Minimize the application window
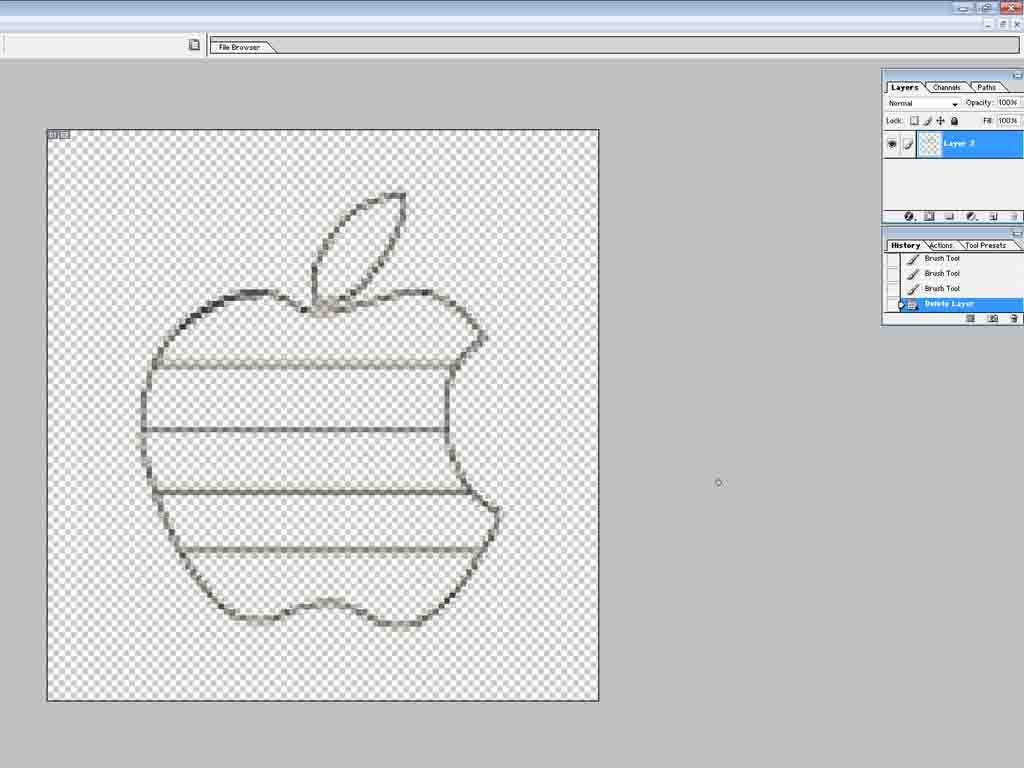The image size is (1024, 768). (x=963, y=8)
